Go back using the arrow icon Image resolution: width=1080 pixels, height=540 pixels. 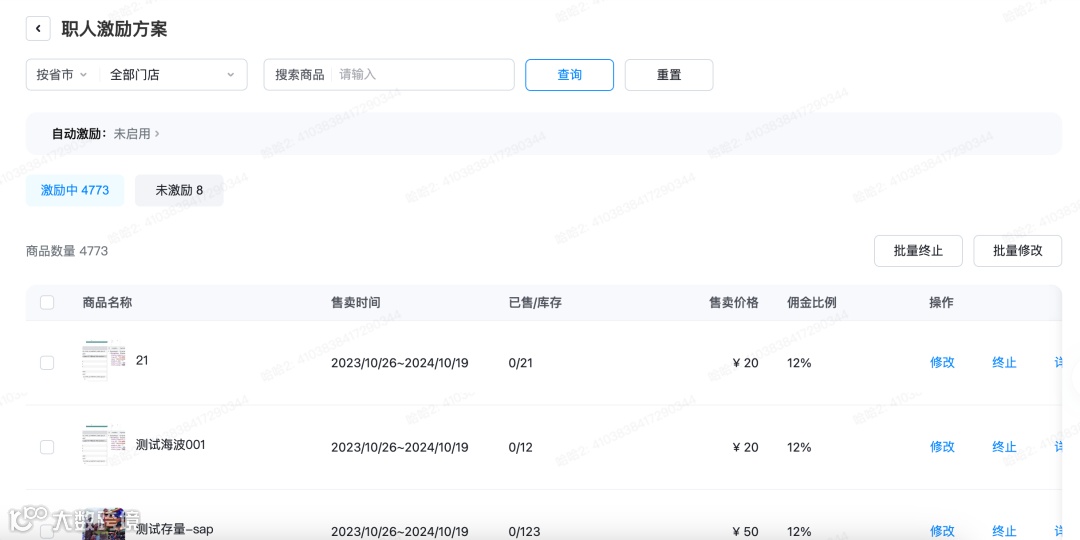38,29
